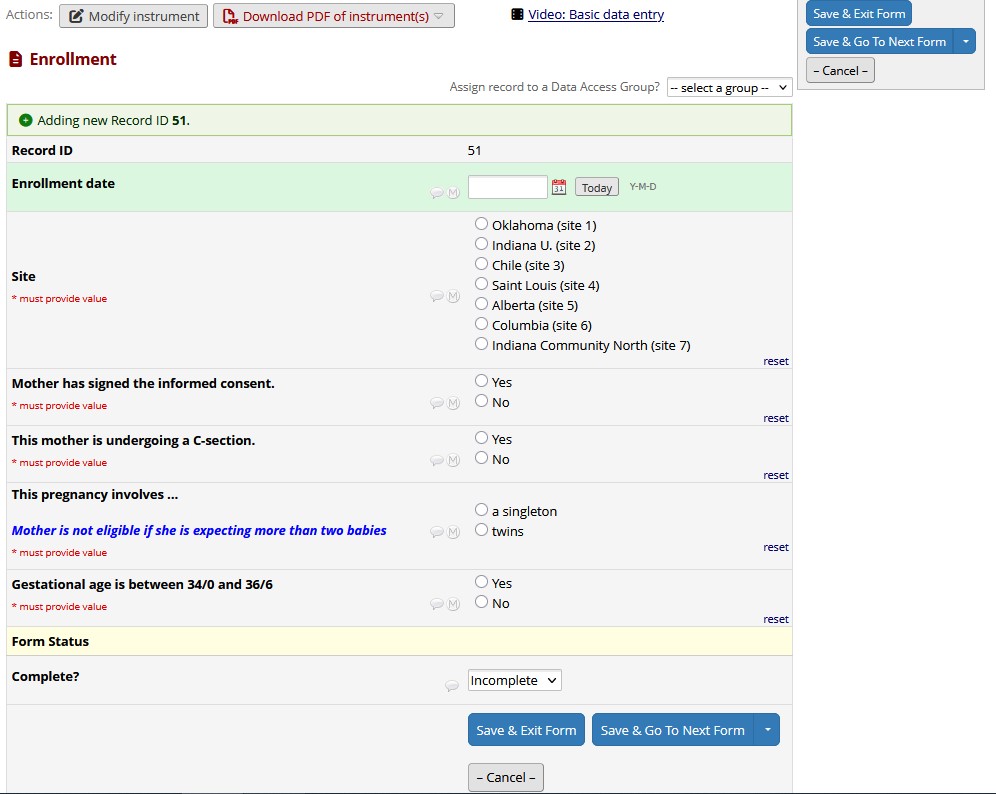Open Data Access Group select dropdown

coord(729,88)
